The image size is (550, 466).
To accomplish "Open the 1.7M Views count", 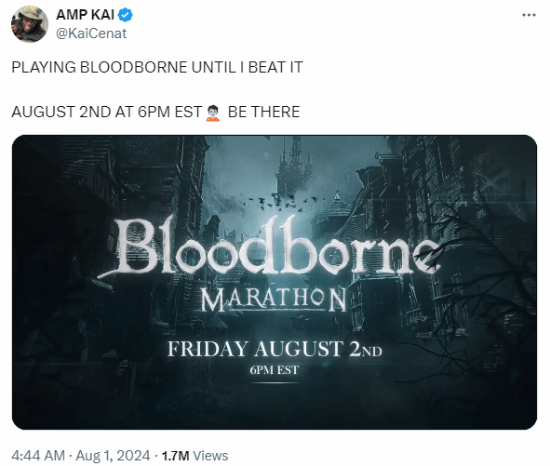I will tap(195, 455).
